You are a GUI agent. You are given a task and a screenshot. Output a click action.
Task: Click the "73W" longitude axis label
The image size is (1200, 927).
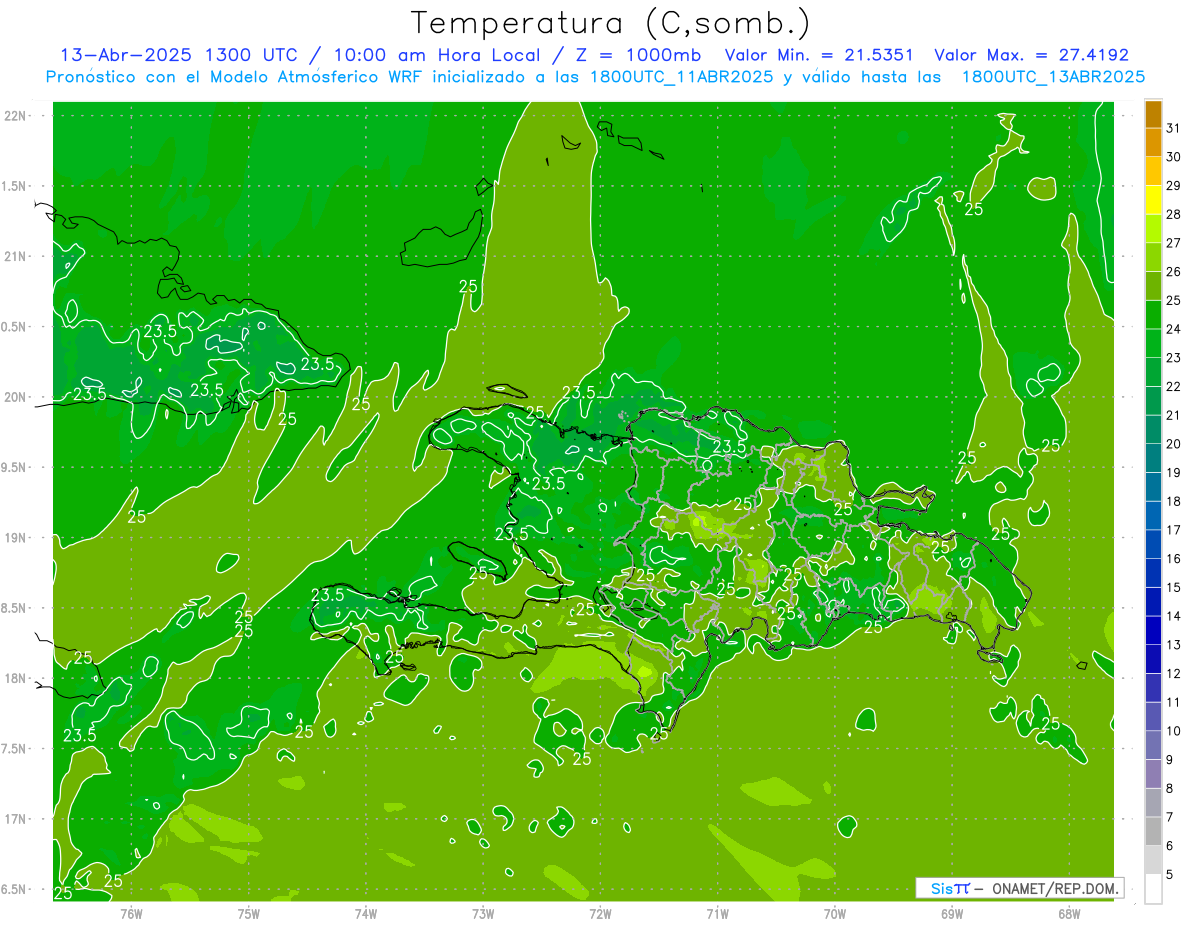tap(483, 913)
